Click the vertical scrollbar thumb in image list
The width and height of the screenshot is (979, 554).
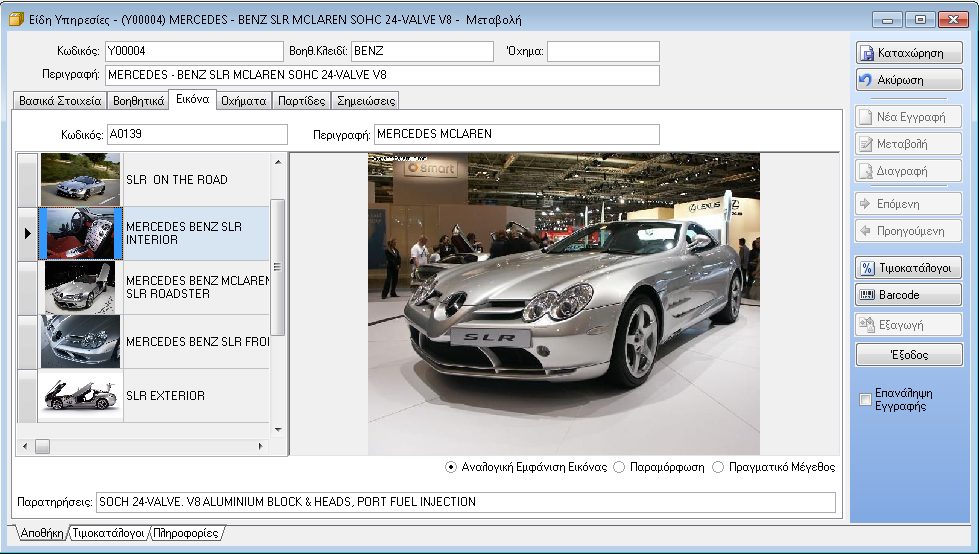click(278, 267)
